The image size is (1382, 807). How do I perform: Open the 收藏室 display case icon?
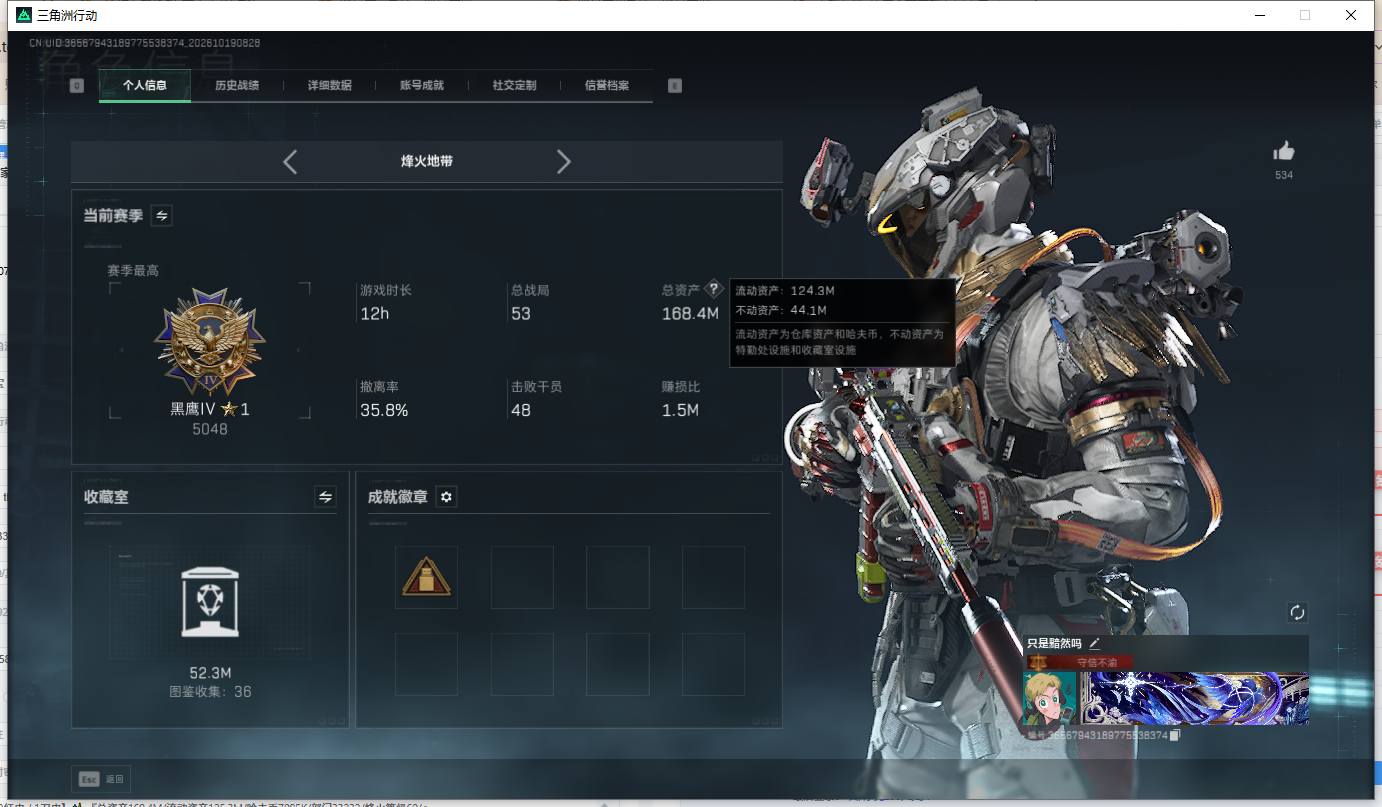point(210,600)
